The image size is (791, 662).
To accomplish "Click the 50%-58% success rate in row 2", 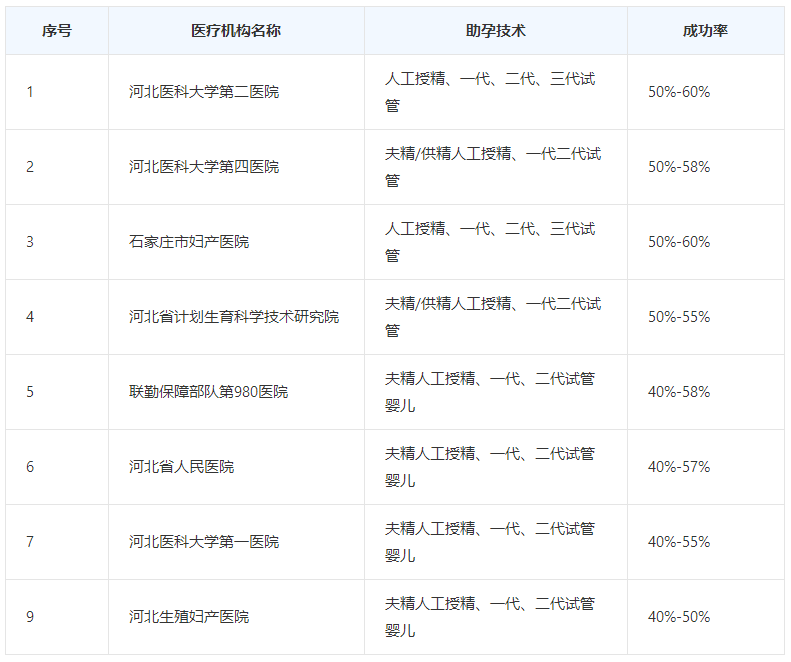I will pyautogui.click(x=679, y=167).
